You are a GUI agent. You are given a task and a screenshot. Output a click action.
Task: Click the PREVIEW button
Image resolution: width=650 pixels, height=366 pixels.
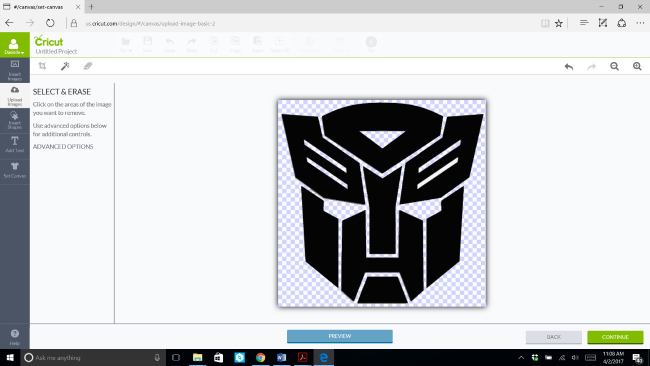click(340, 336)
